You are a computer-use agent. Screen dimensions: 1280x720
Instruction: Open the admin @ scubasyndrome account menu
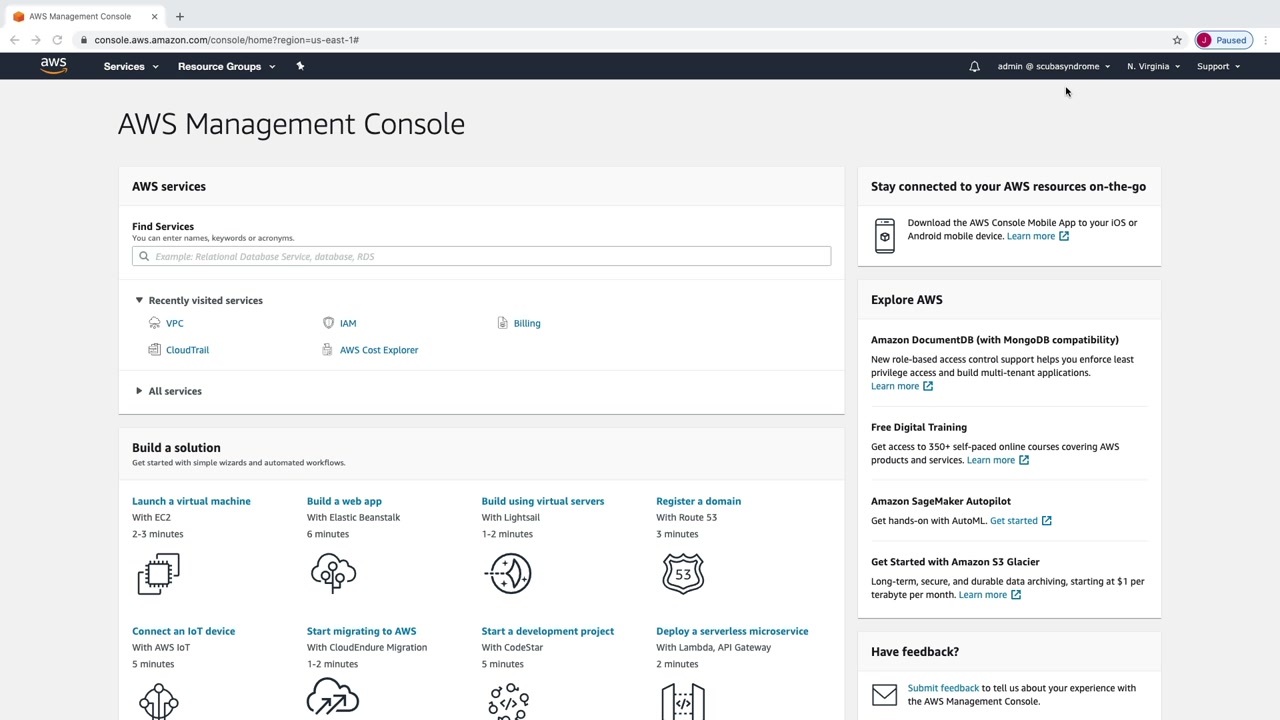1054,66
